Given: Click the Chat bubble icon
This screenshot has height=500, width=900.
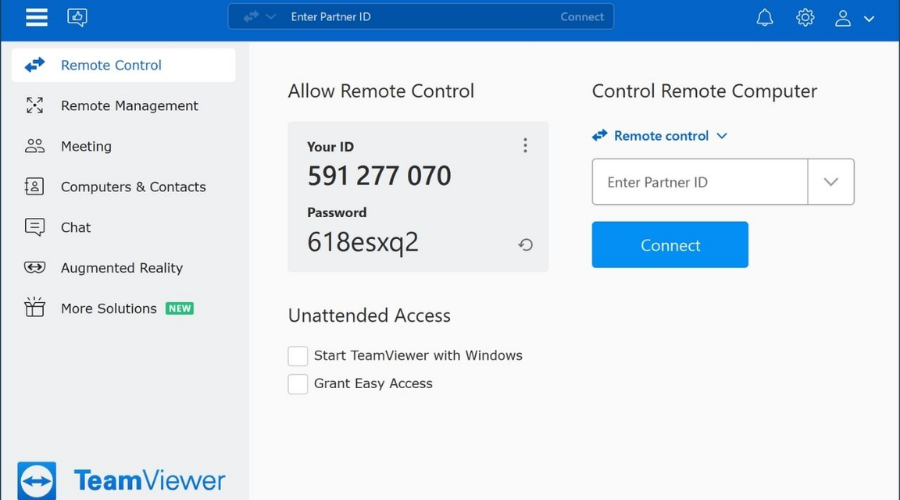Looking at the screenshot, I should click(x=34, y=227).
